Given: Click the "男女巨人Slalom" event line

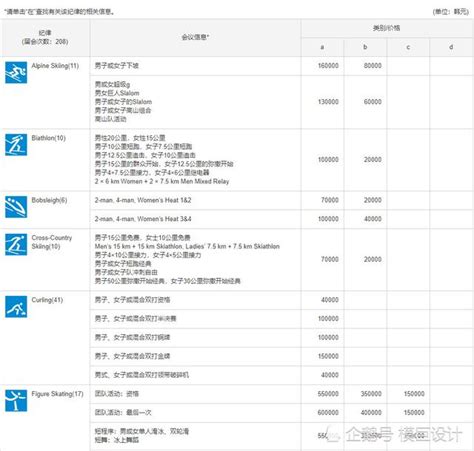Looking at the screenshot, I should 117,93.
